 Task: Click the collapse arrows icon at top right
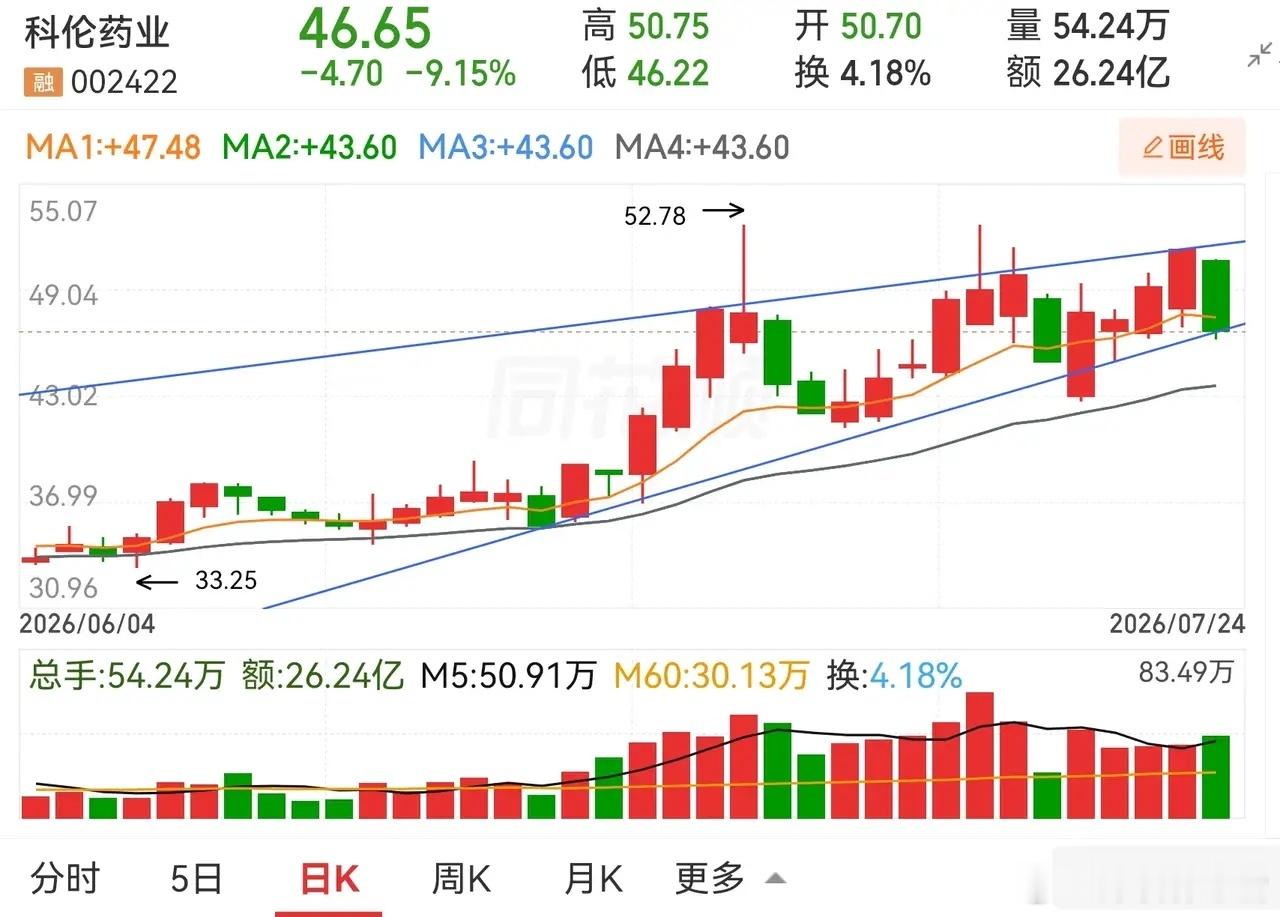pyautogui.click(x=1261, y=57)
